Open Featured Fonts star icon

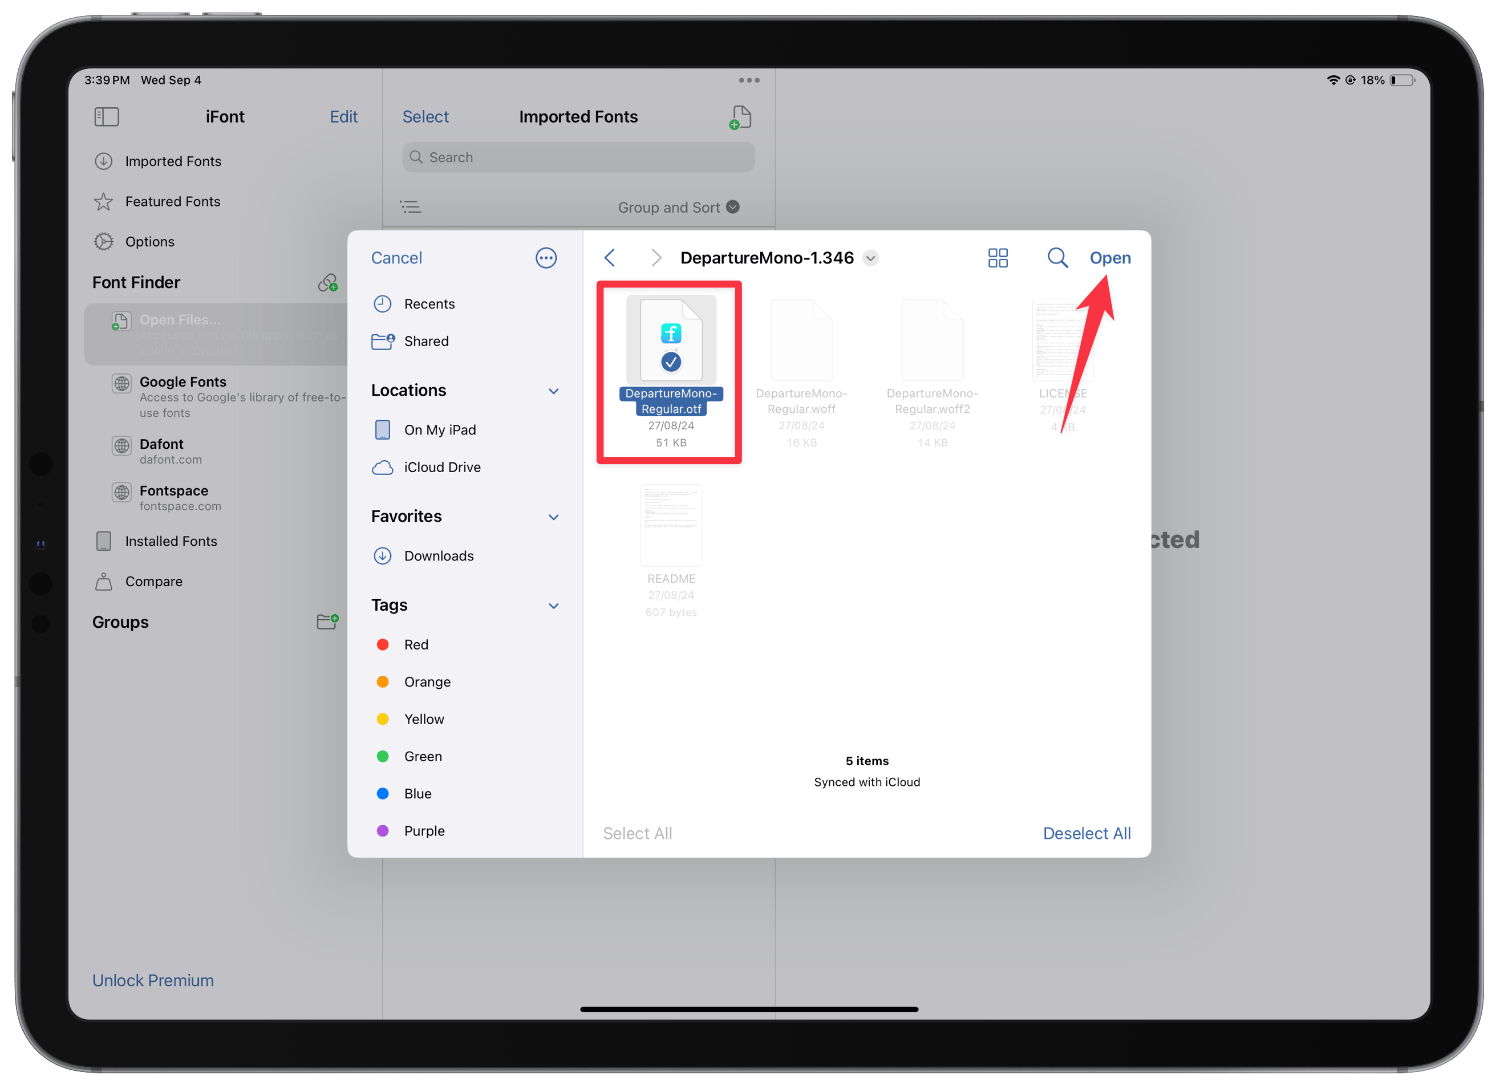(x=104, y=201)
